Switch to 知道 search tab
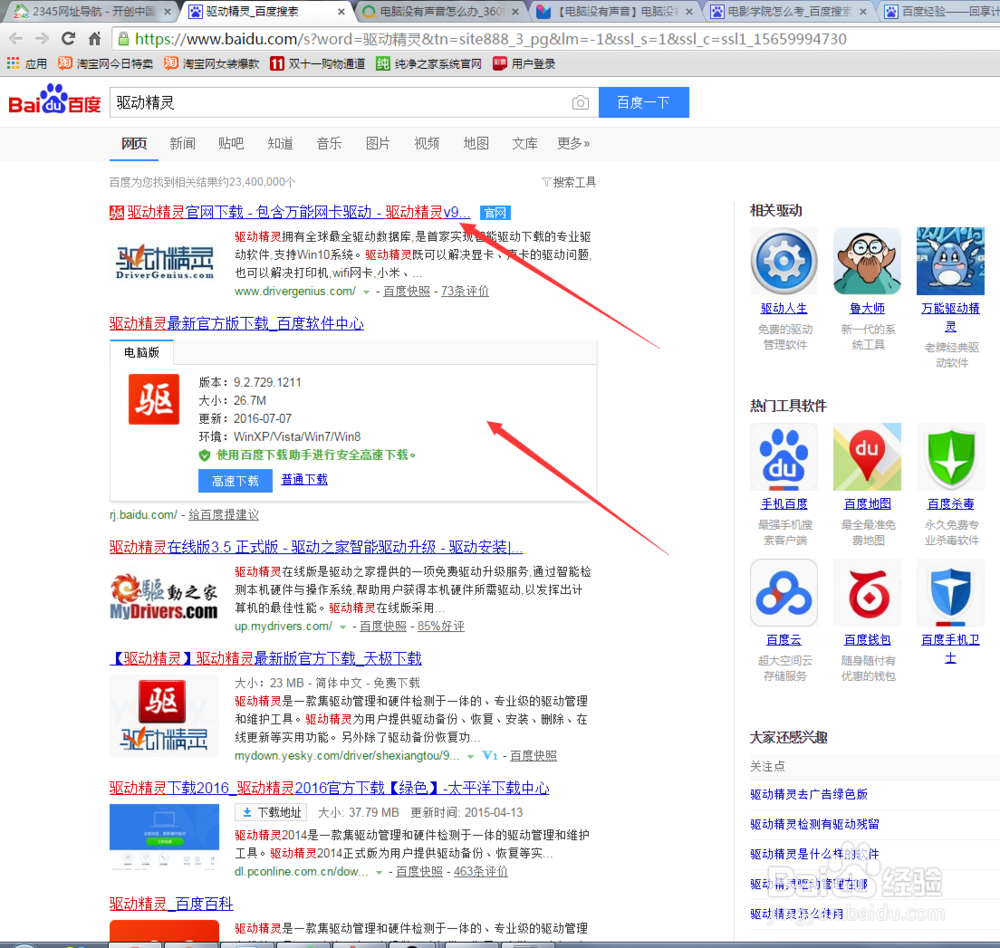The image size is (1000, 948). coord(280,144)
